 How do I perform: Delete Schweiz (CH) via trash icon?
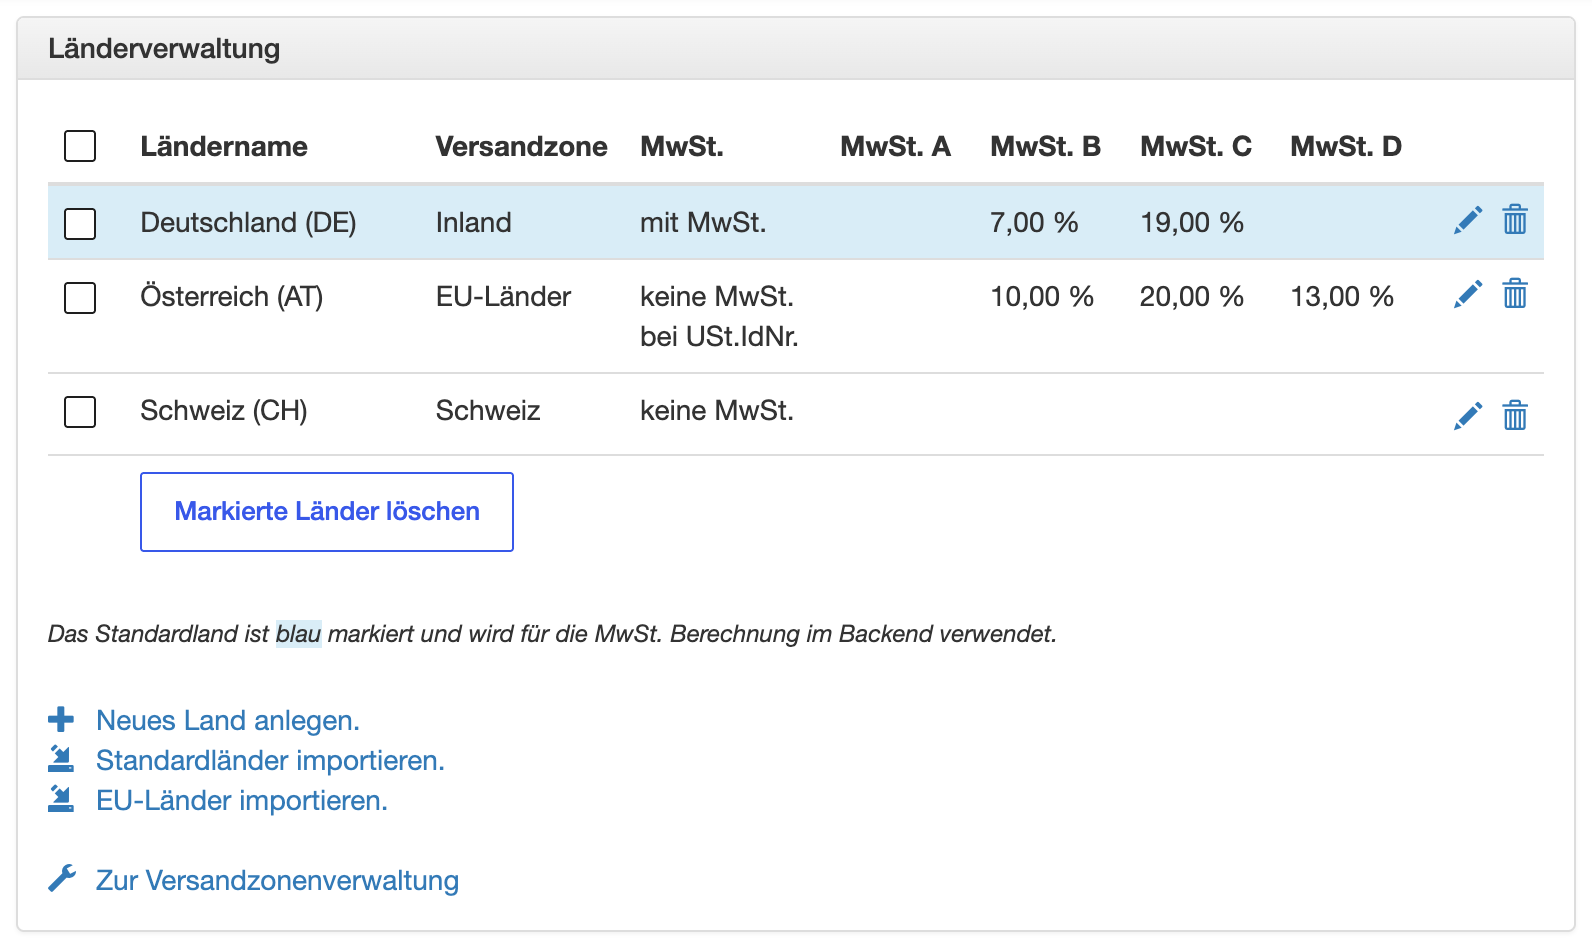point(1515,415)
